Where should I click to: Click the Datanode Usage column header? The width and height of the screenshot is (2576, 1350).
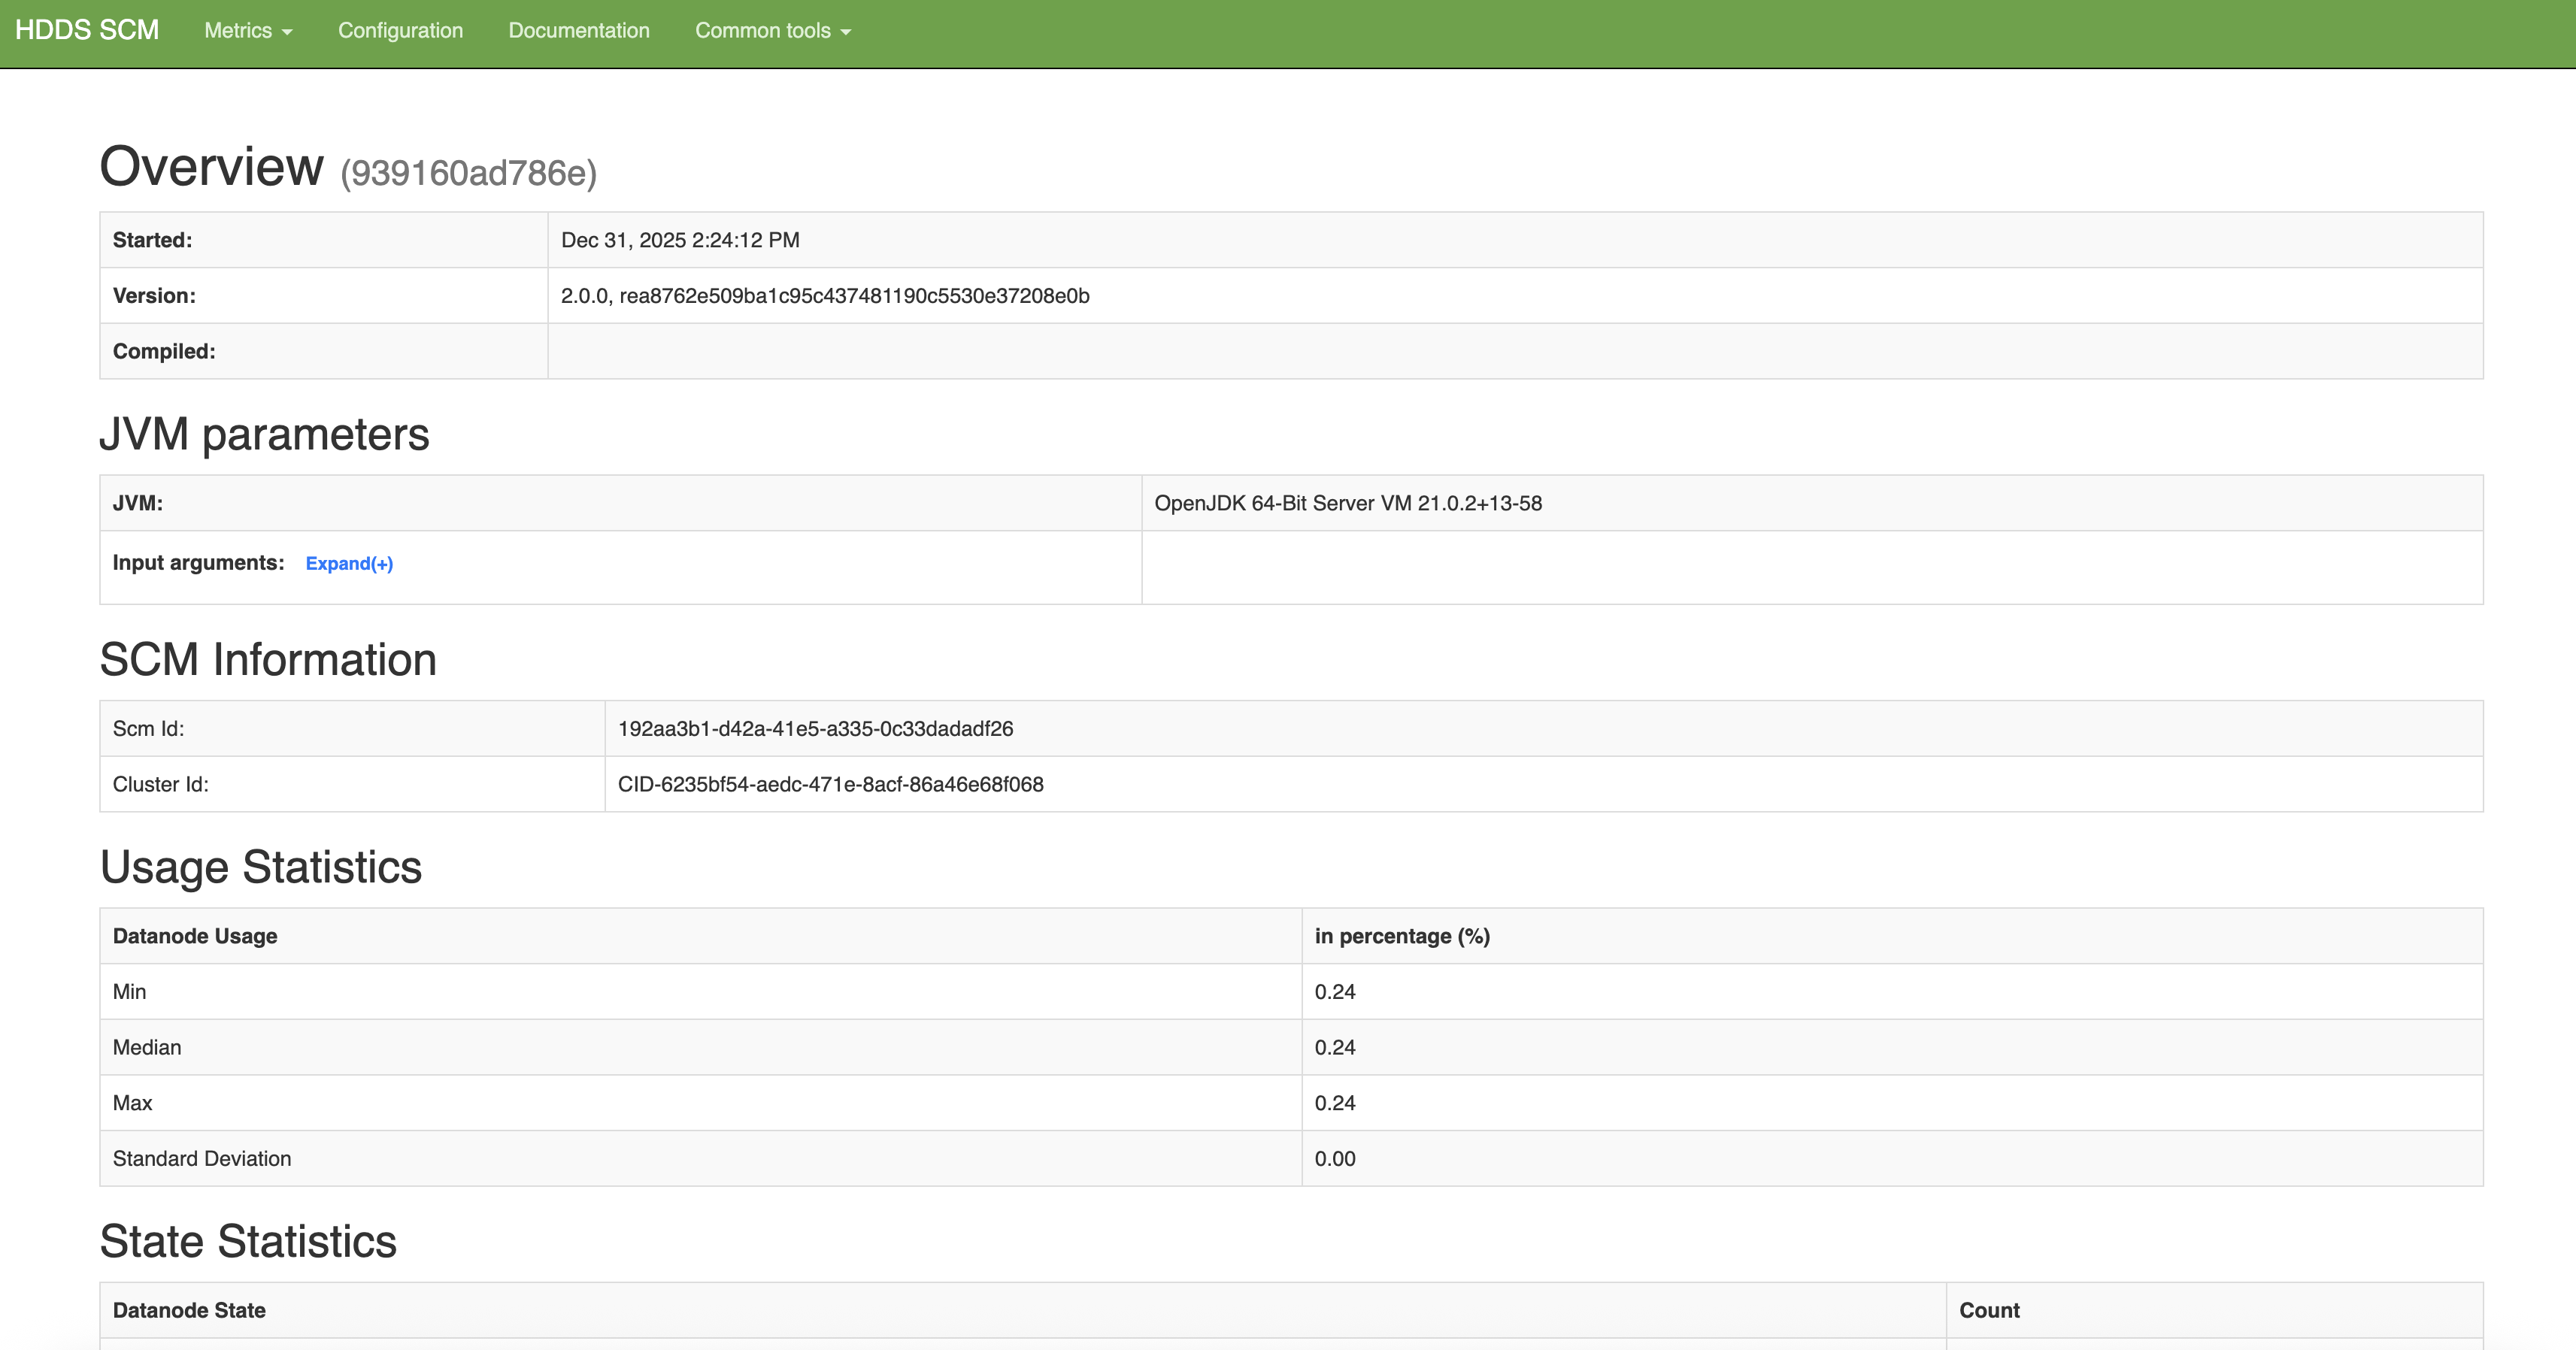[195, 936]
